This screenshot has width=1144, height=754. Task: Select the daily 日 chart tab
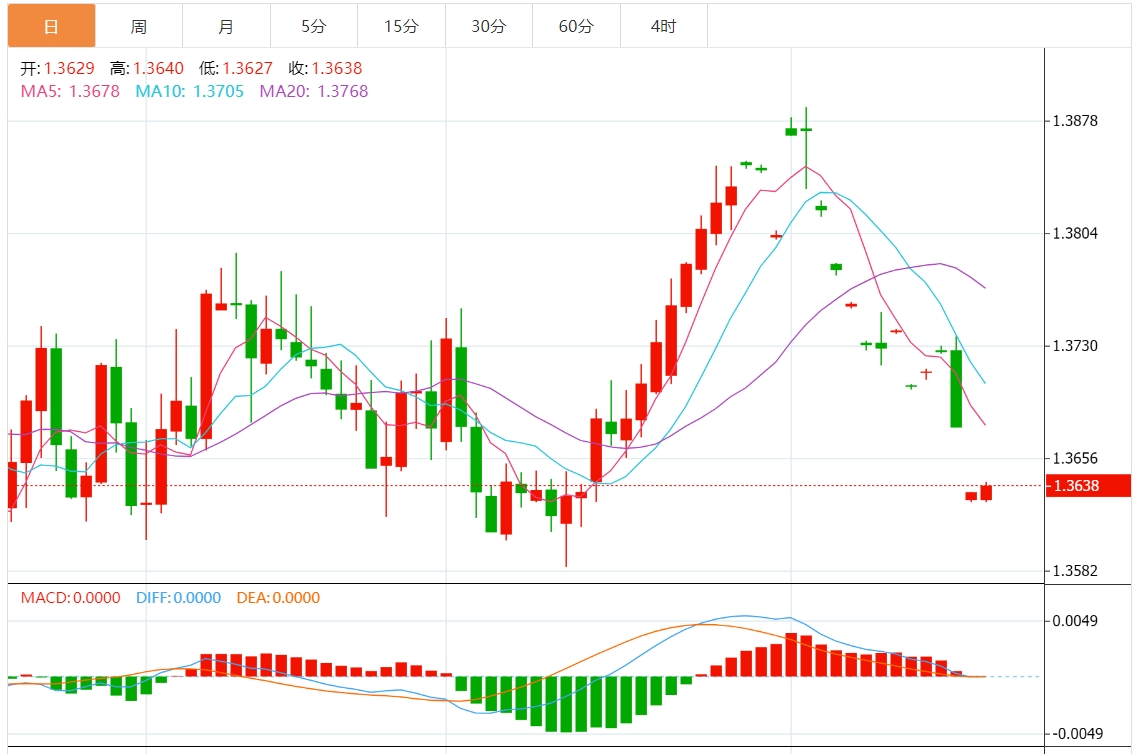pos(51,26)
